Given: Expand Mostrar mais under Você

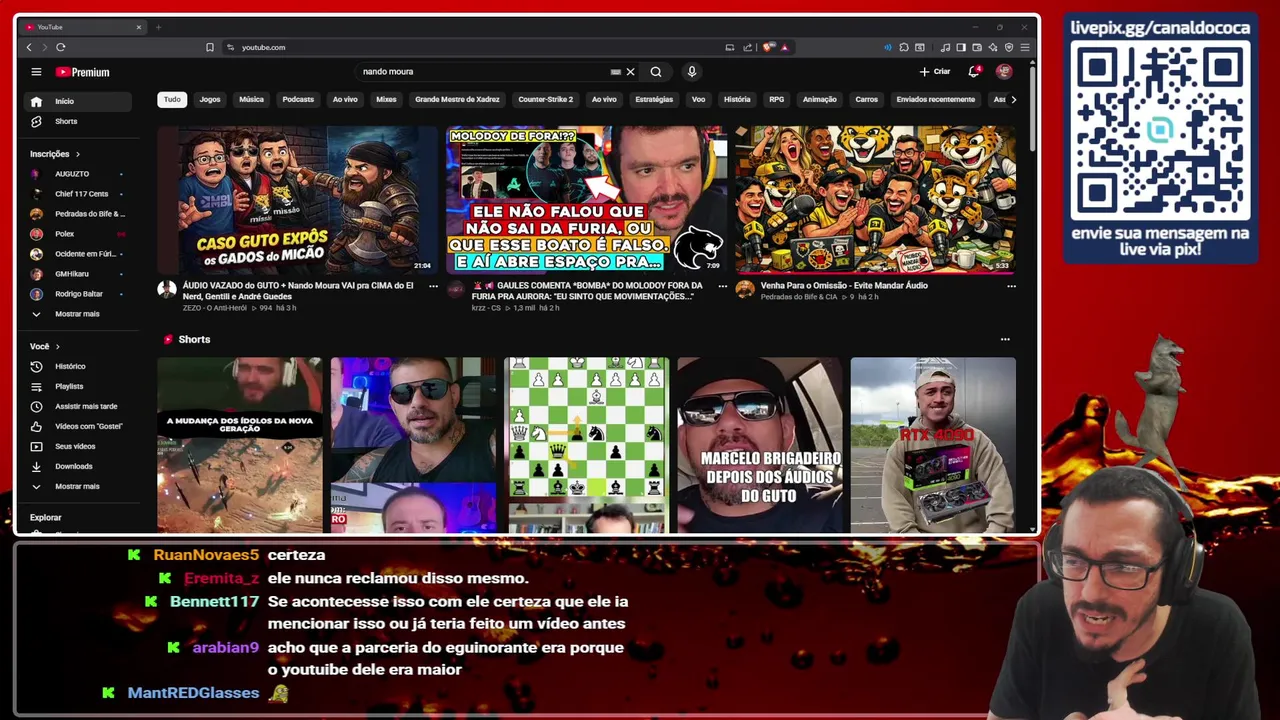Looking at the screenshot, I should (78, 486).
